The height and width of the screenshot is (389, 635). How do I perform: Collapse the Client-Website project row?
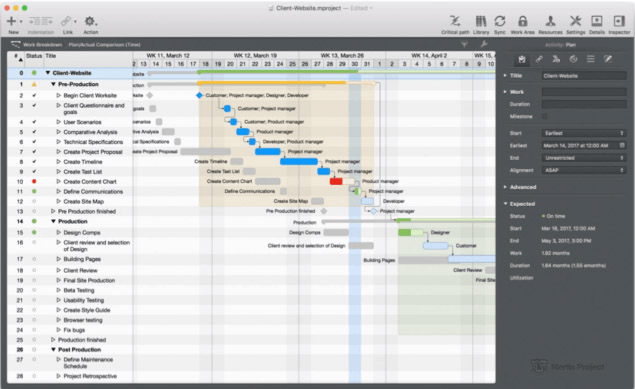pyautogui.click(x=47, y=73)
